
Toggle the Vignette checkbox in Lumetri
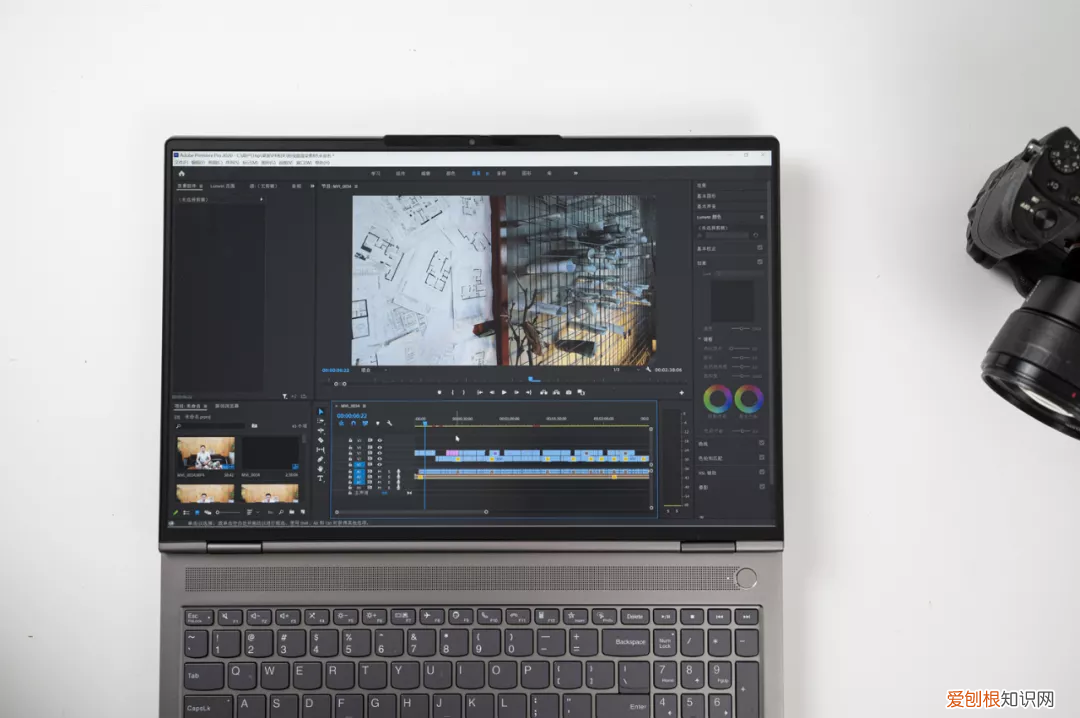761,487
